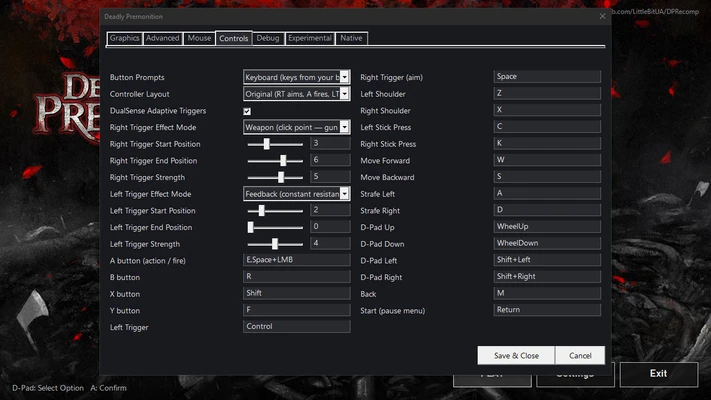Click Right Trigger (aim) binding field

click(547, 77)
